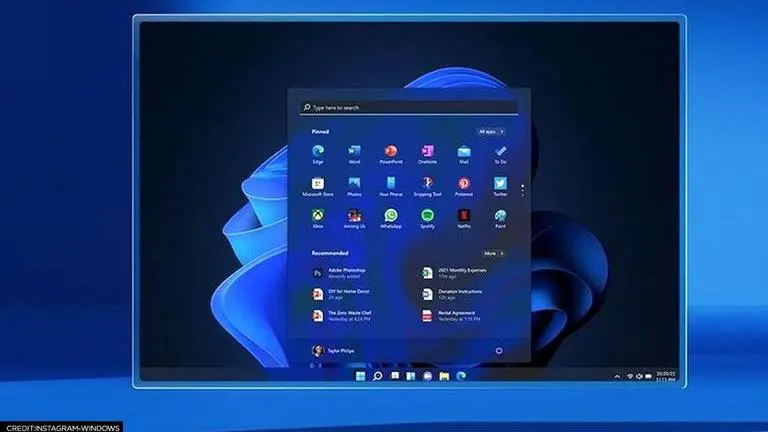Open the Xbox pinned app
This screenshot has height=432, width=768.
318,218
